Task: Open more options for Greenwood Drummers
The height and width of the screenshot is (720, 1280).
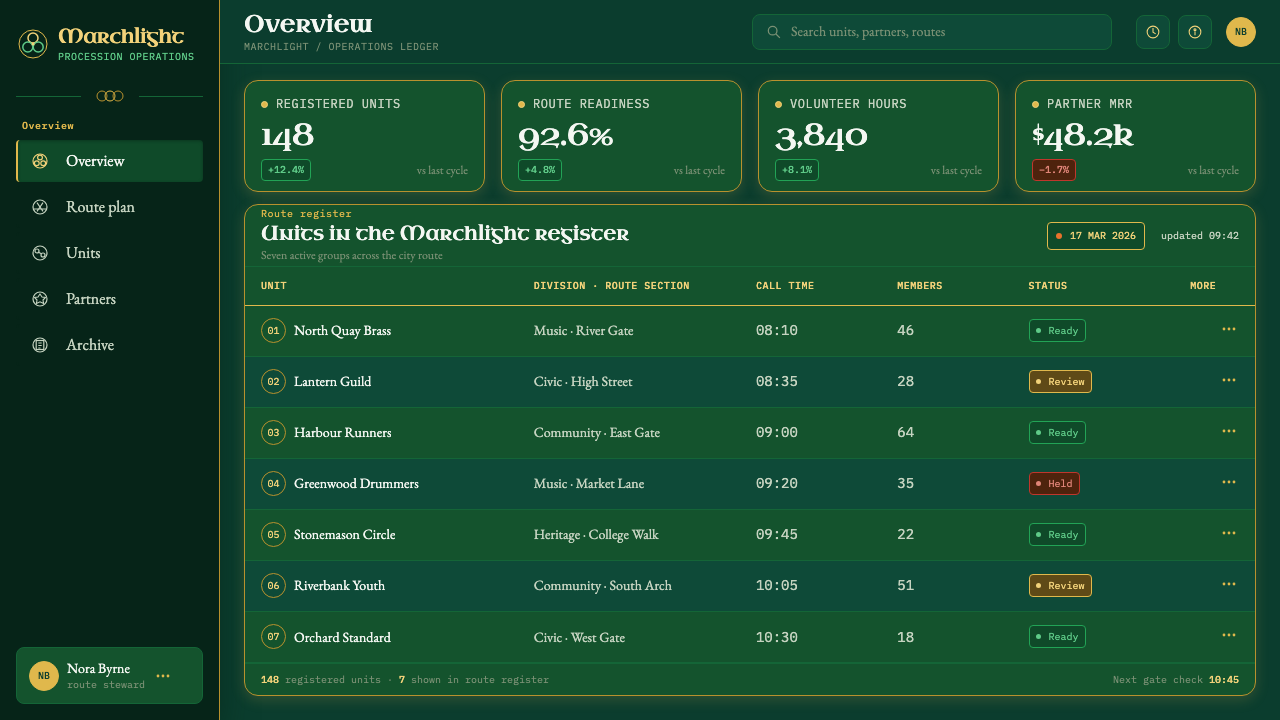Action: 1229,482
